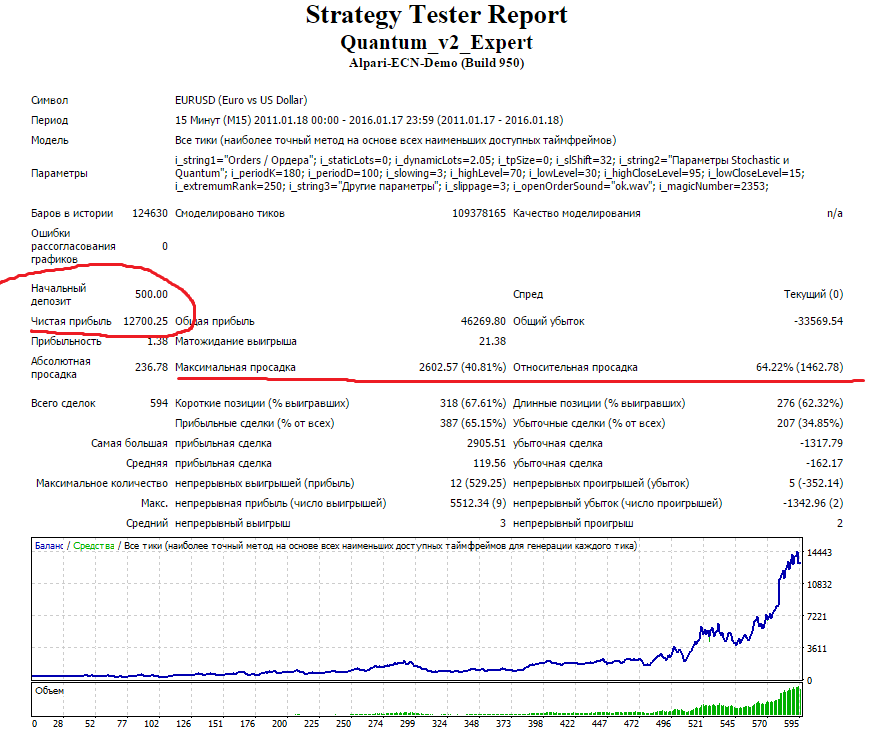Click the profit trades value 387 (65.15%)

click(x=473, y=423)
